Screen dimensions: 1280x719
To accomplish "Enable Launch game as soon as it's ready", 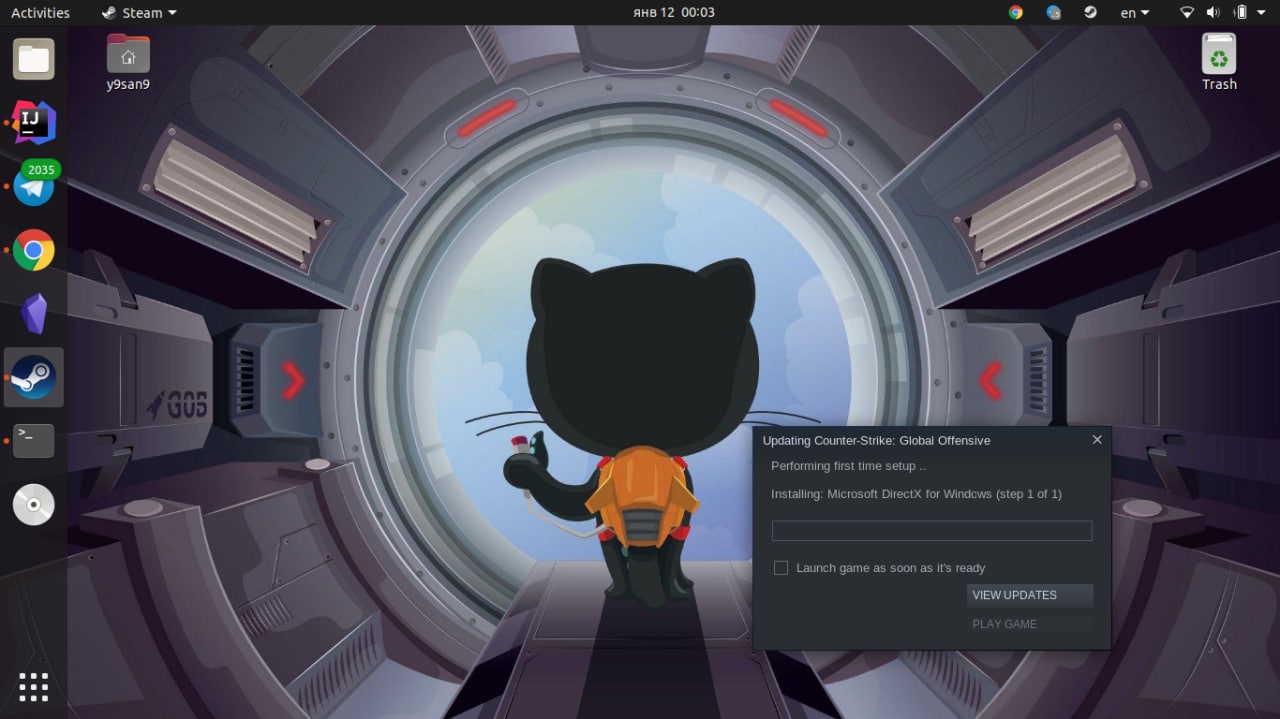I will click(781, 568).
